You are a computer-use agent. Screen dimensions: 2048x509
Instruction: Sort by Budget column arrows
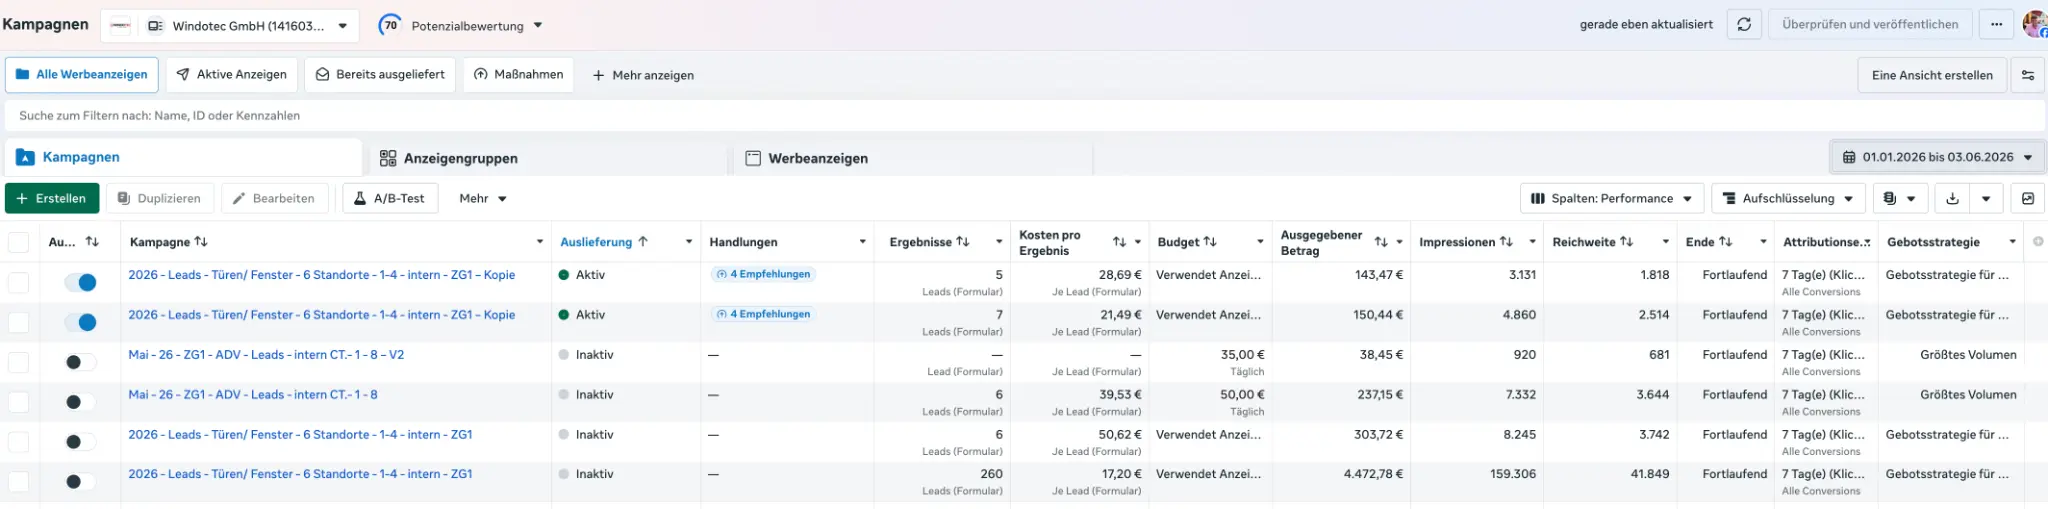(1210, 242)
